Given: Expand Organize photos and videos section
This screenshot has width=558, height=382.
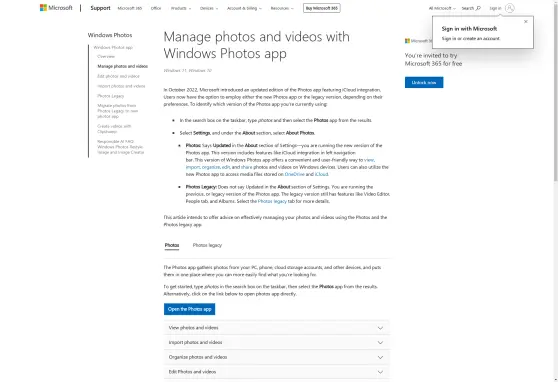Looking at the screenshot, I should tap(277, 357).
